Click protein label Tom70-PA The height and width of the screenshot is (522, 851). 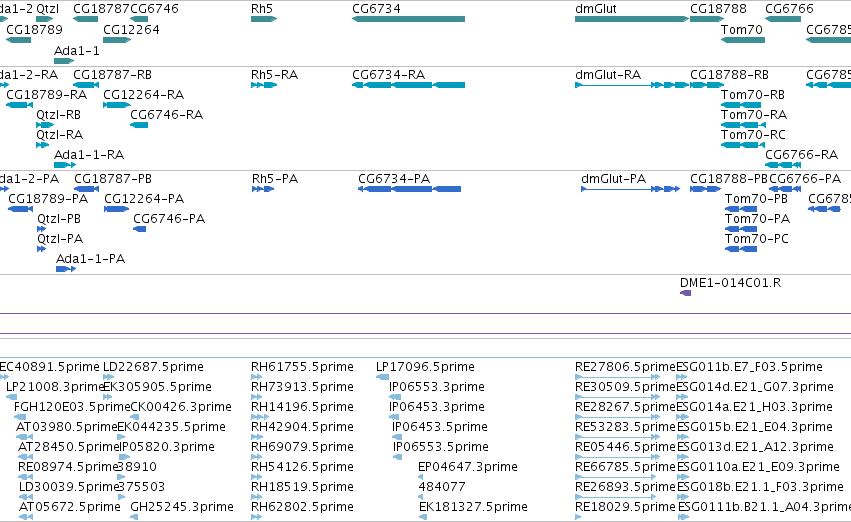pos(757,219)
